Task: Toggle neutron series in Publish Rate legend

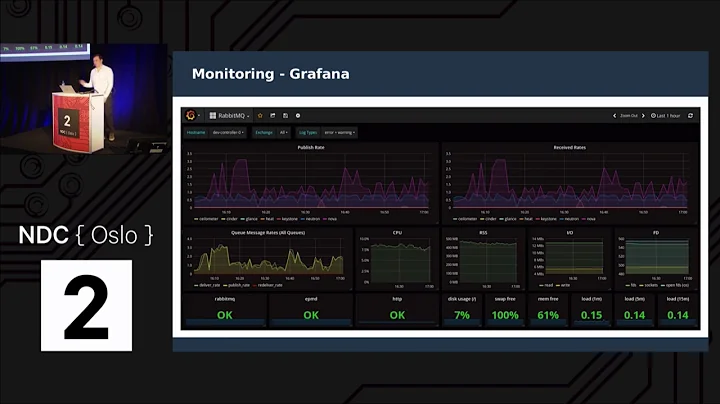Action: (310, 219)
